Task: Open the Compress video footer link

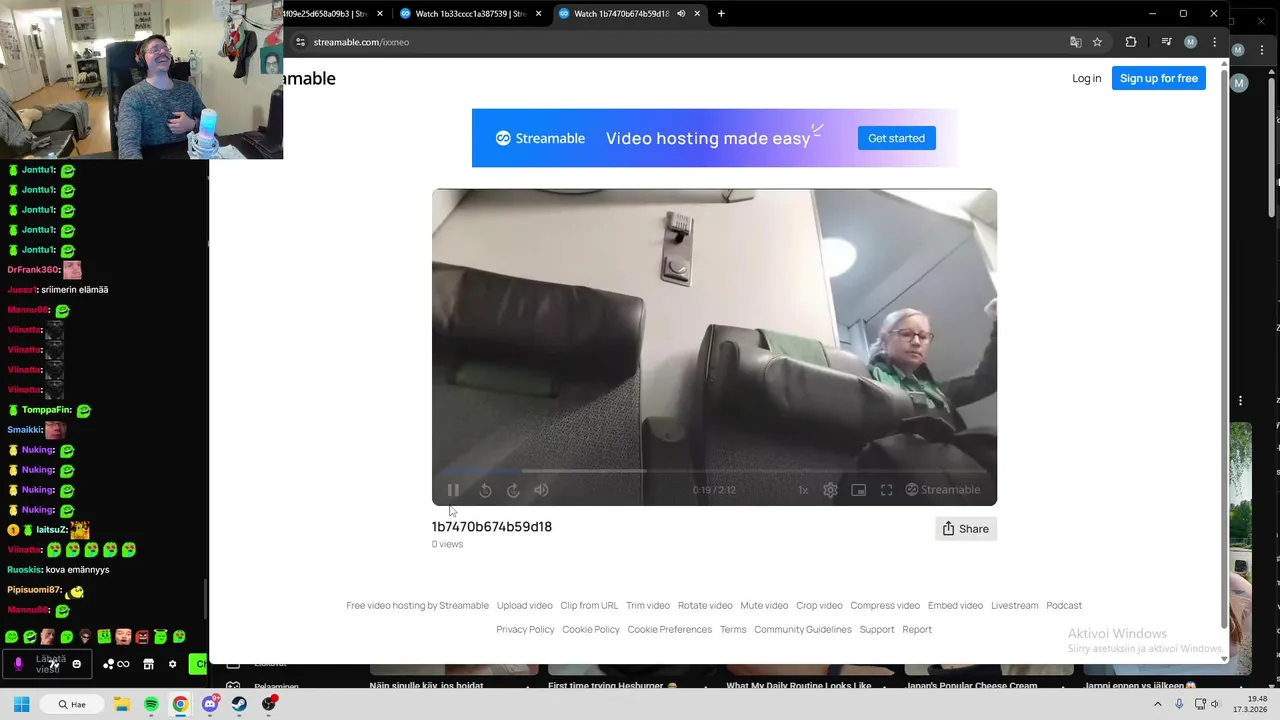Action: pyautogui.click(x=885, y=605)
